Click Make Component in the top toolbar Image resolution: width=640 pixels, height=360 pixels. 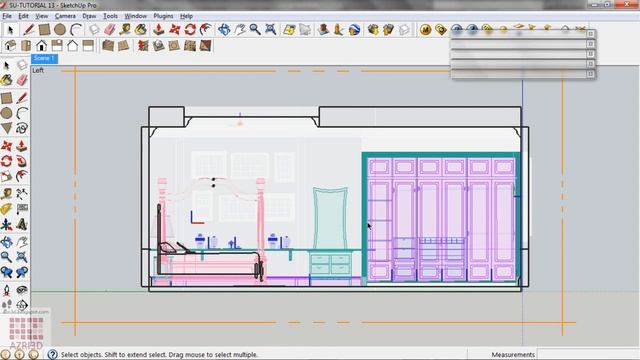(x=94, y=30)
